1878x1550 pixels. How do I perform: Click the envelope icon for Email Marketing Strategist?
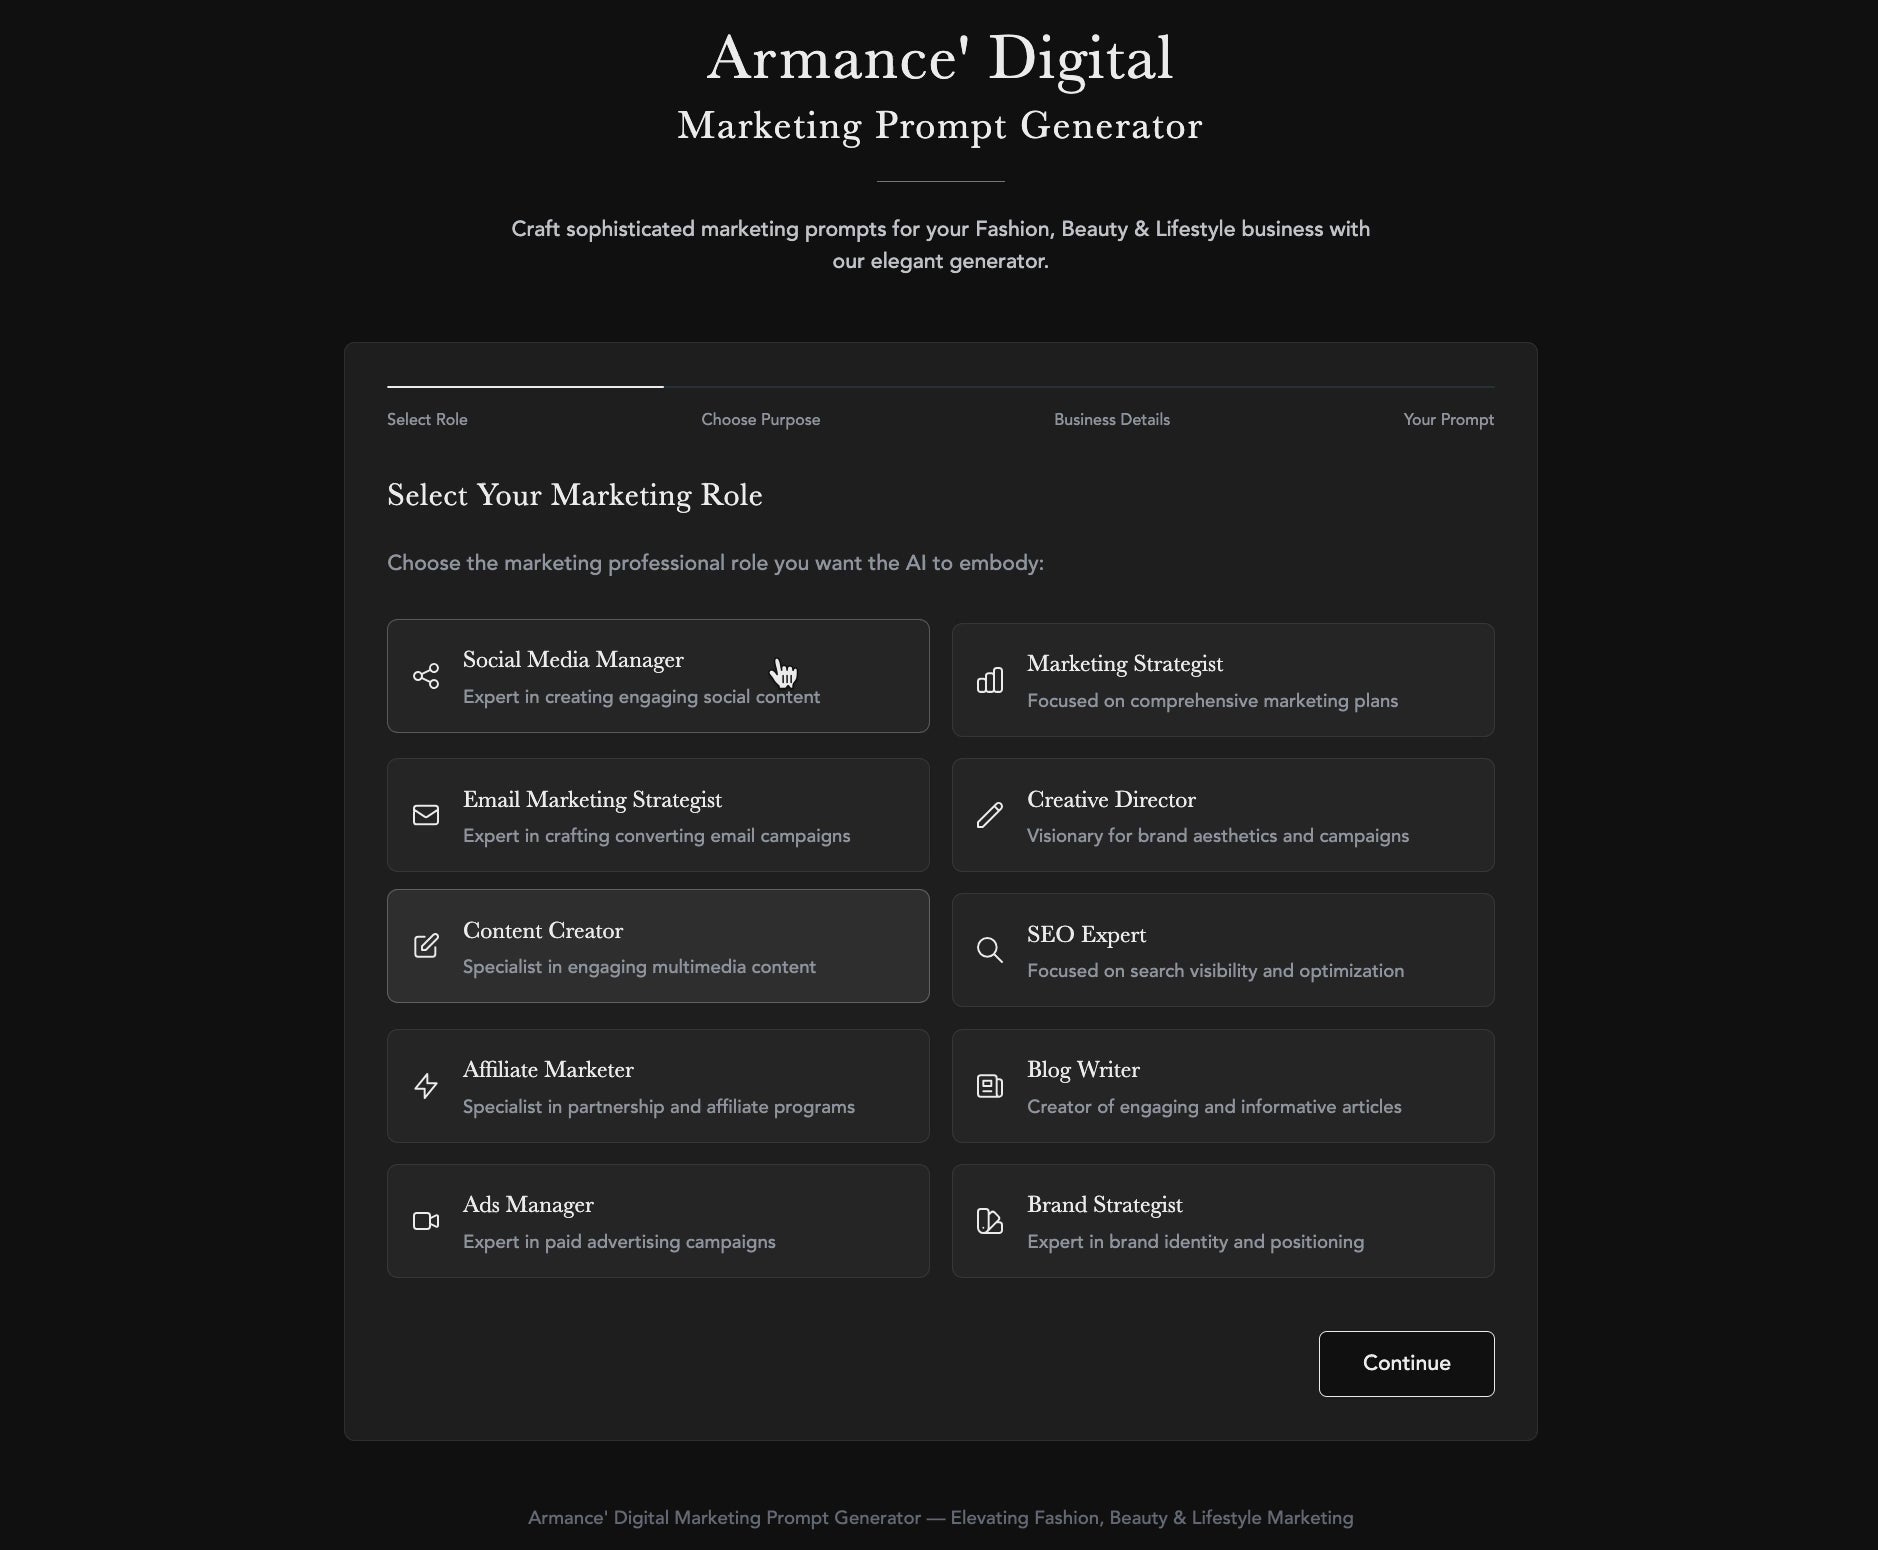[x=426, y=815]
